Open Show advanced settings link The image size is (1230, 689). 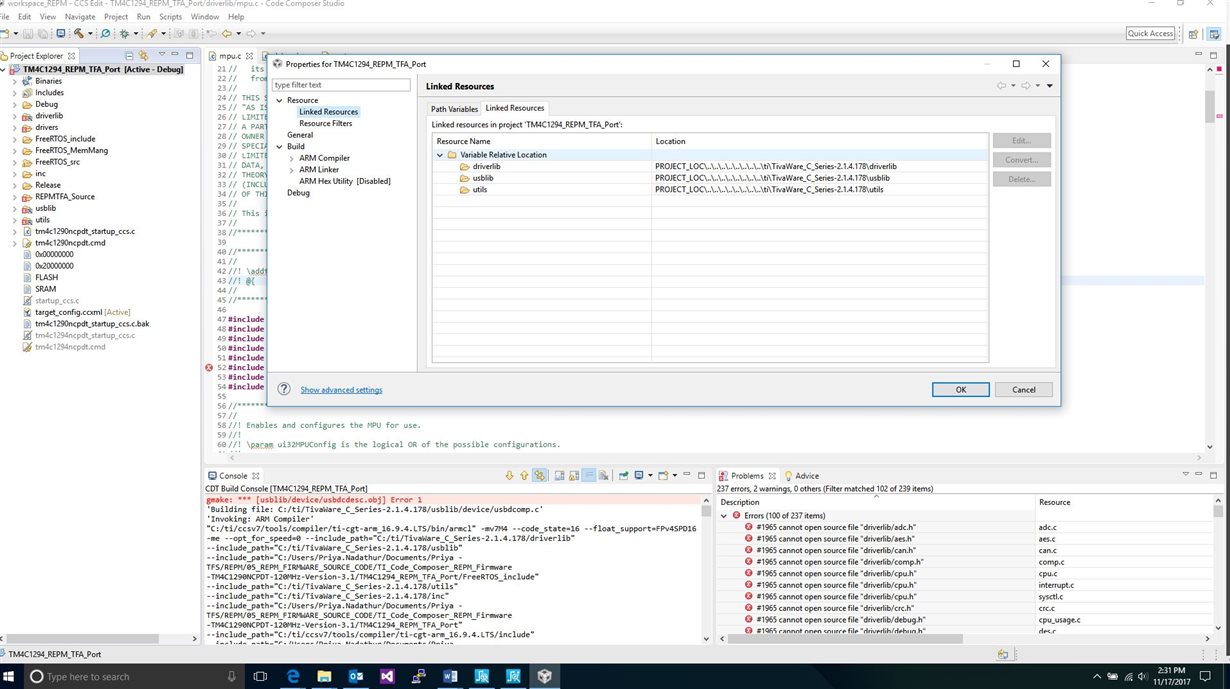[341, 390]
